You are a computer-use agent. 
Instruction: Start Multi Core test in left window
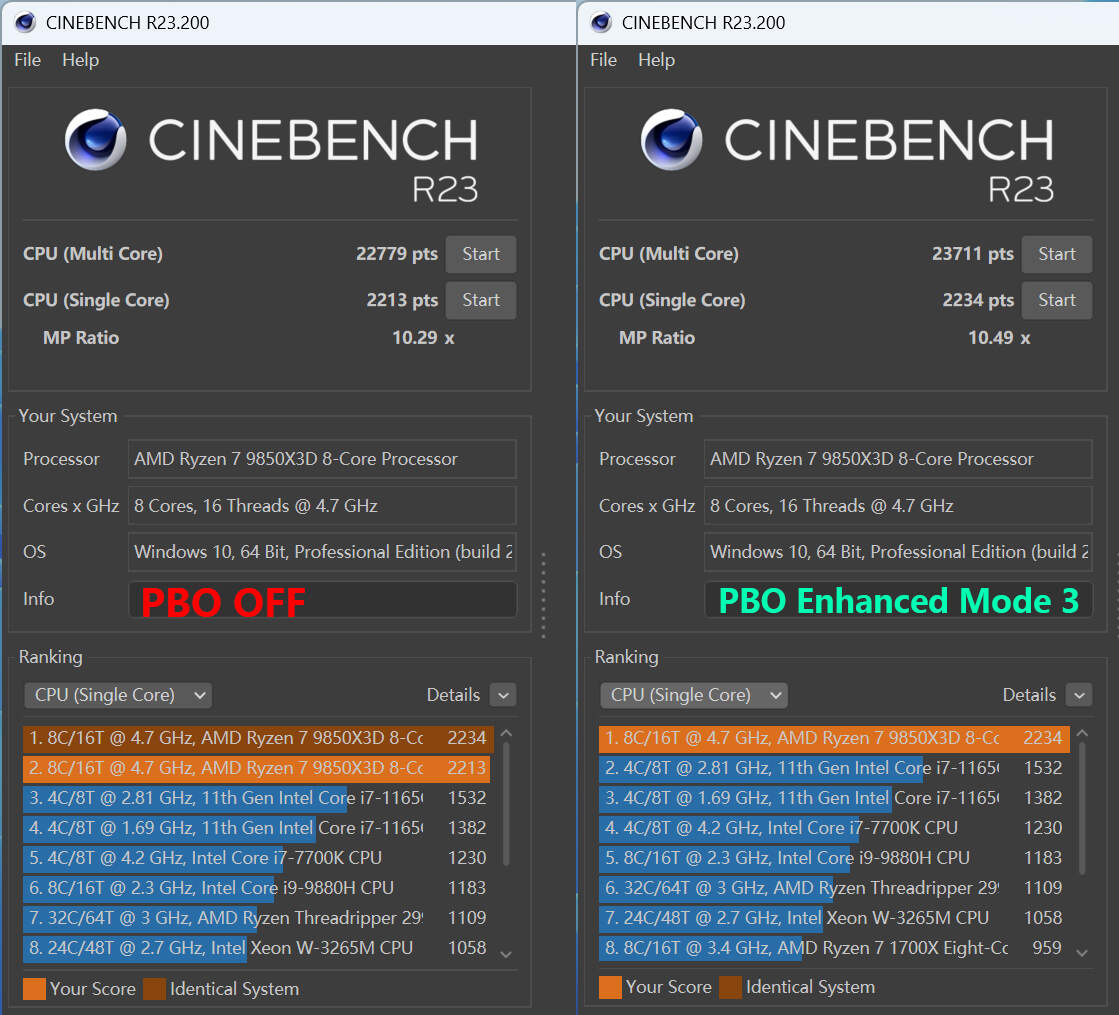480,254
